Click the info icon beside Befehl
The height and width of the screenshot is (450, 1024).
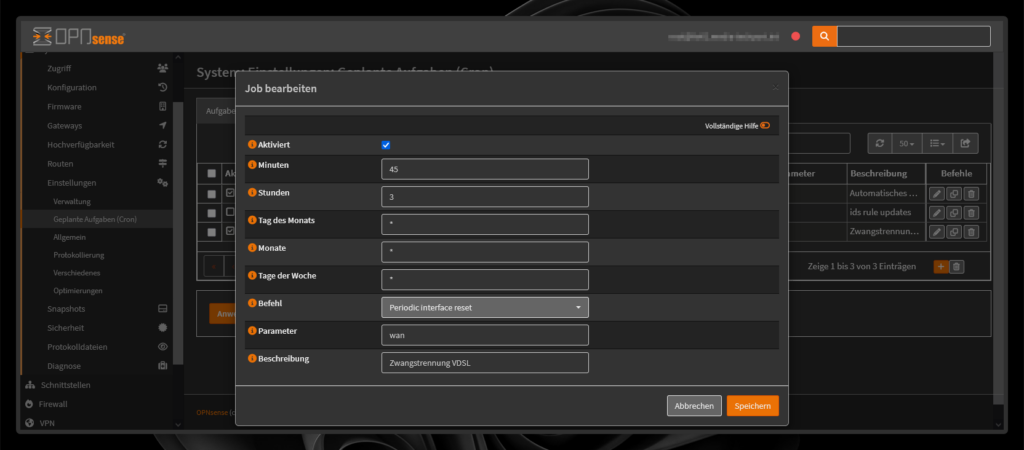tap(252, 301)
